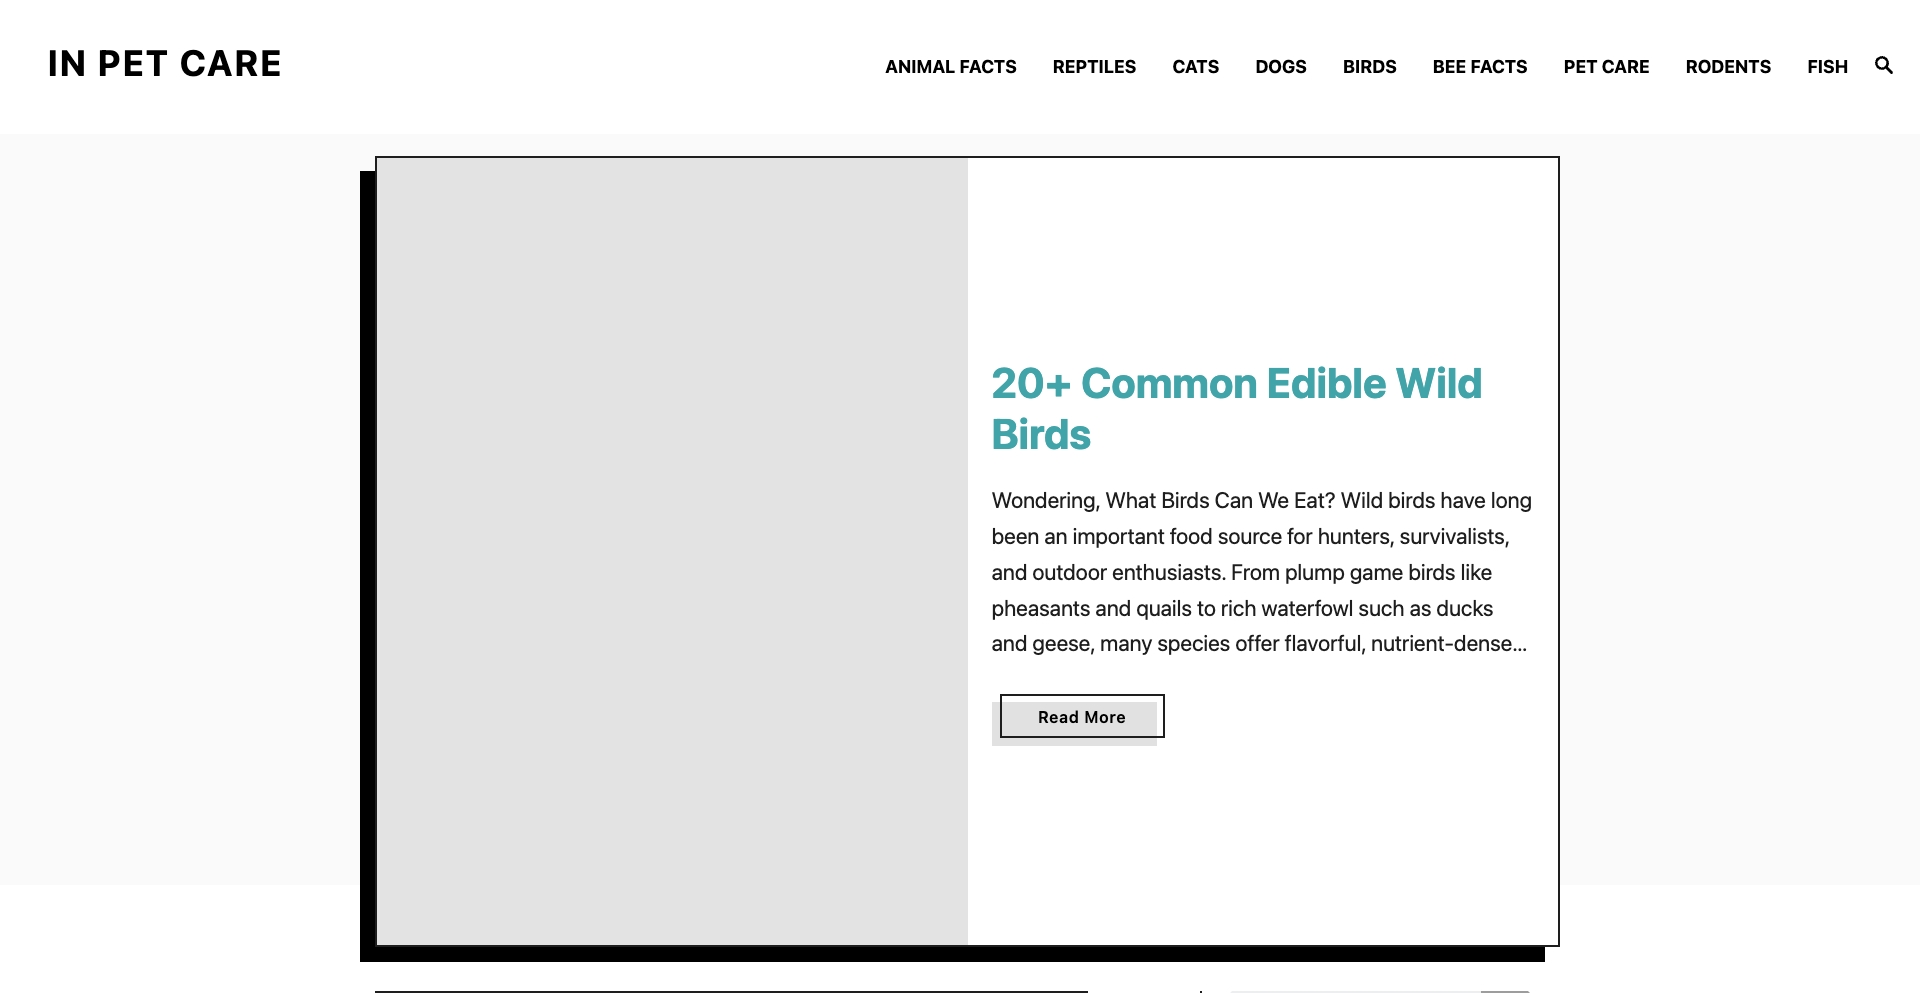Open the BEE FACTS page
Viewport: 1920px width, 993px height.
point(1479,66)
